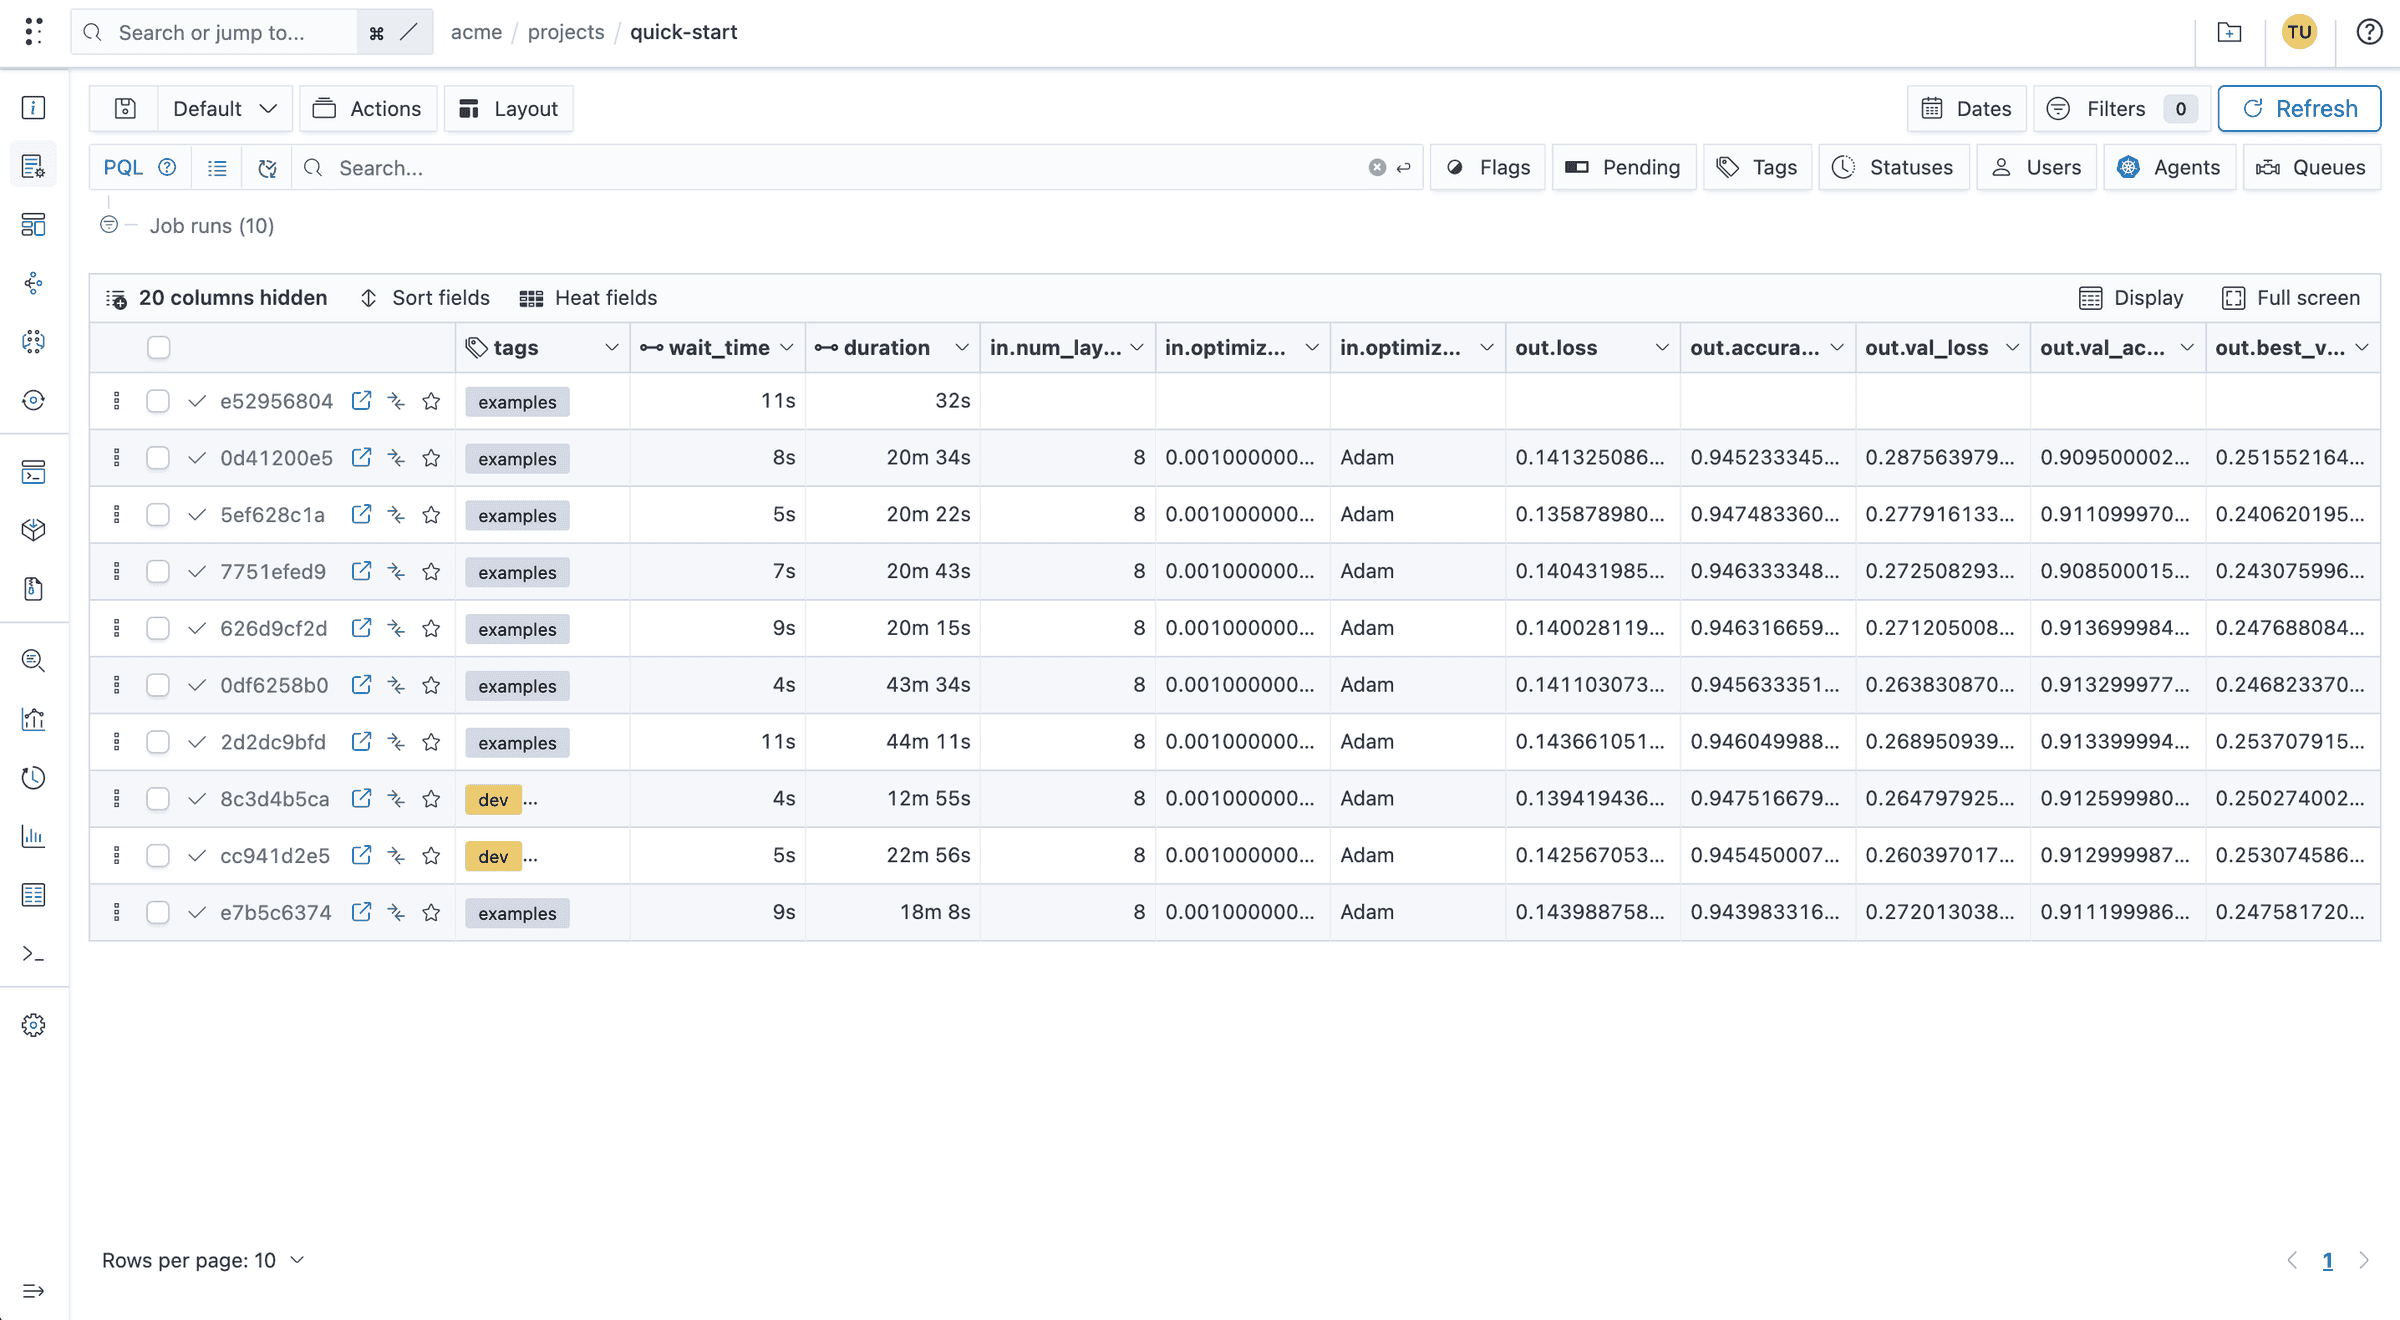Select all rows with the header checkbox

click(x=159, y=347)
